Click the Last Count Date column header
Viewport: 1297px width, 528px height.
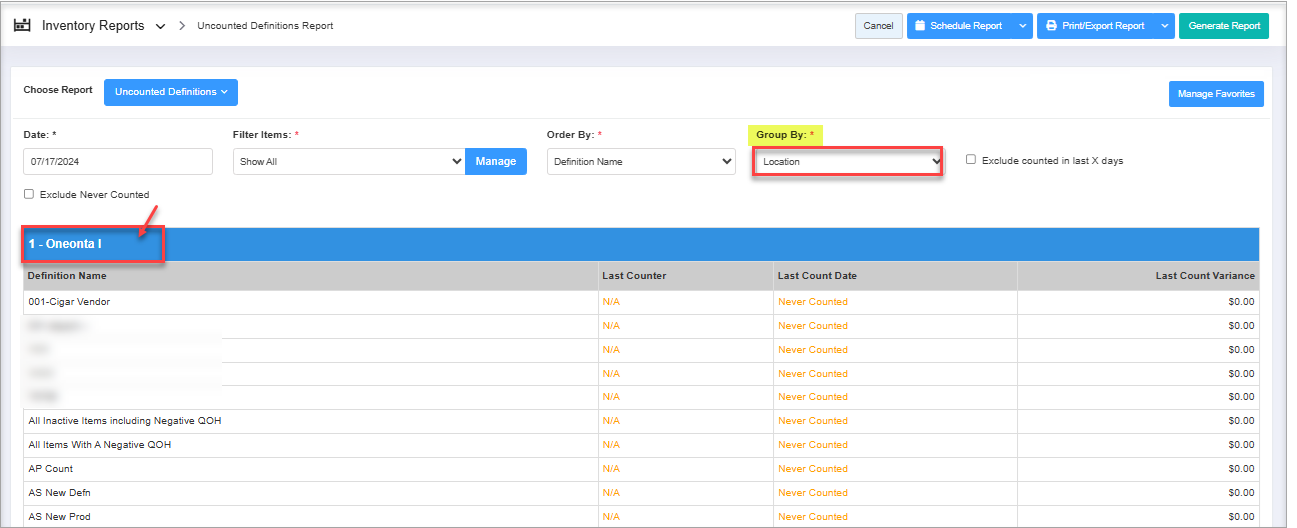point(817,276)
